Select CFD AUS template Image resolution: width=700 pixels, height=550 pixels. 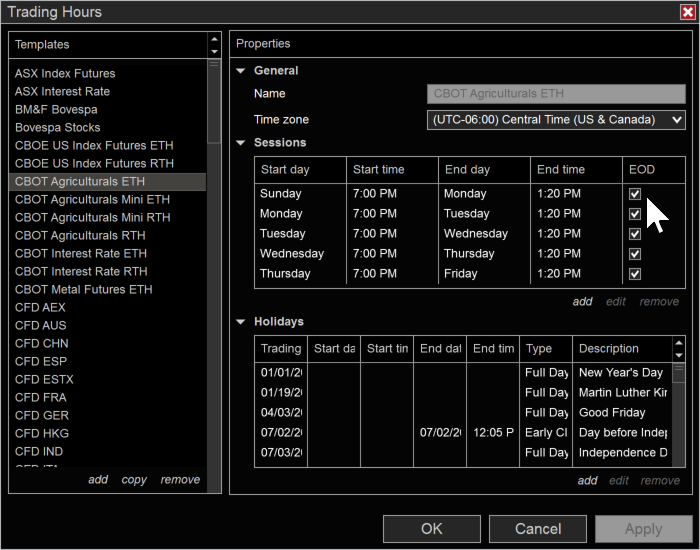tap(107, 325)
